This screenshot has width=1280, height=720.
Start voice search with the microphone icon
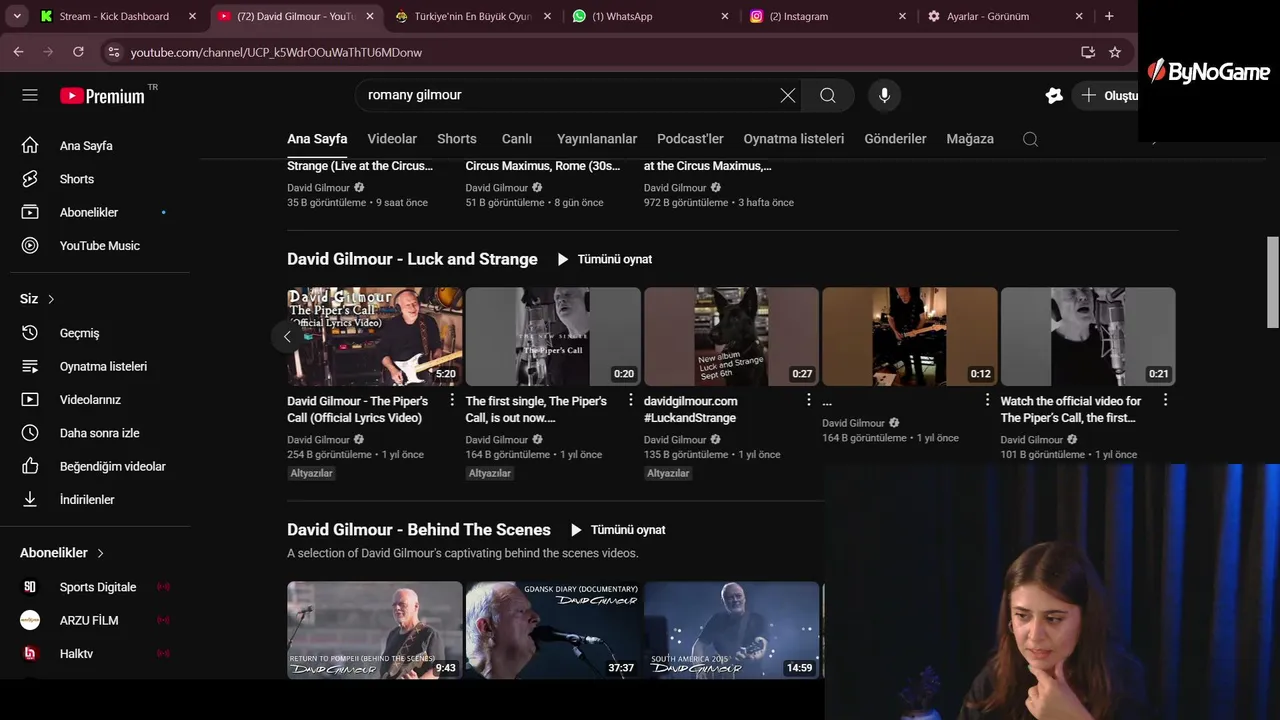[884, 95]
